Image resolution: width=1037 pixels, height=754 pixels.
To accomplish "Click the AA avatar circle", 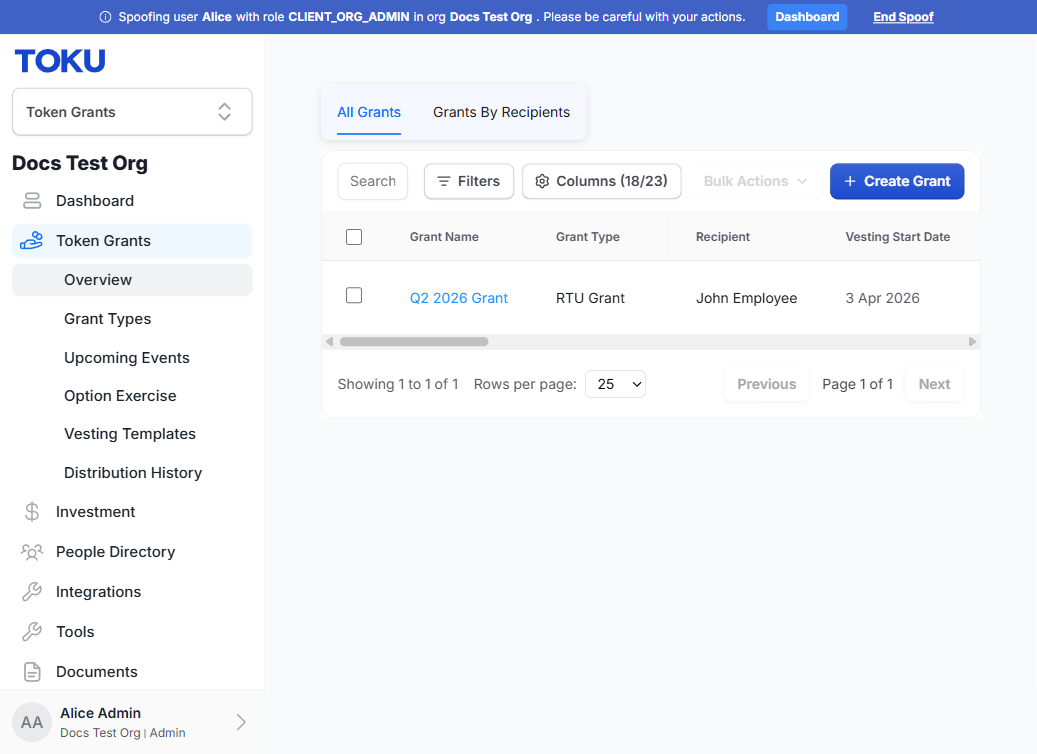I will click(32, 722).
